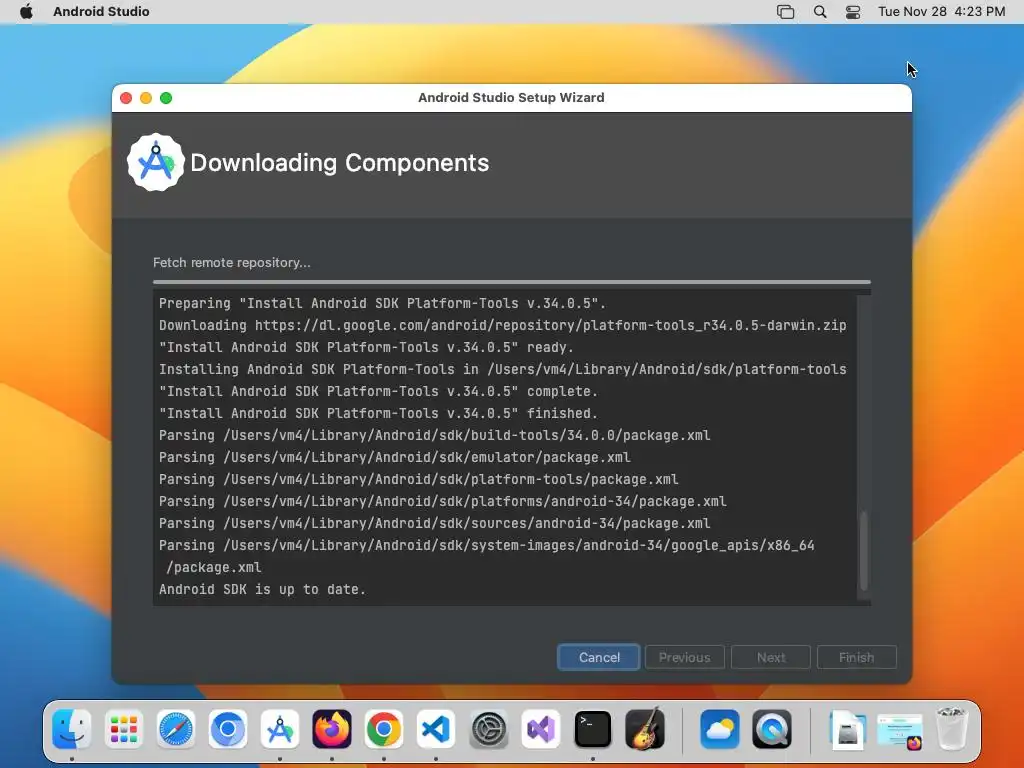The height and width of the screenshot is (768, 1024).
Task: Click the 'Parsing ...platforms/android-34/package.xml' line
Action: [443, 501]
